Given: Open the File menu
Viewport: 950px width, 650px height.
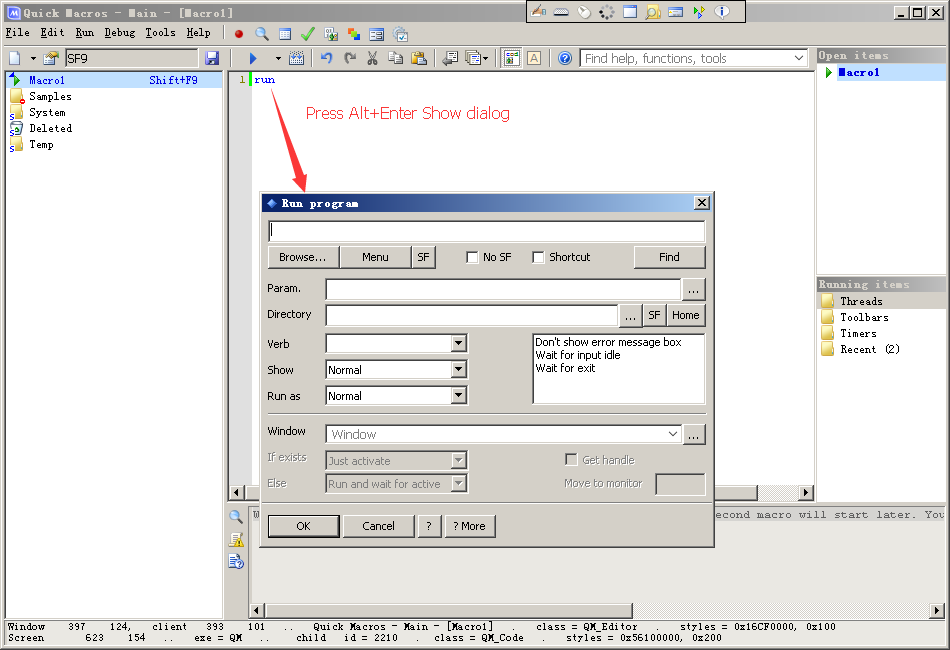Looking at the screenshot, I should pyautogui.click(x=18, y=33).
